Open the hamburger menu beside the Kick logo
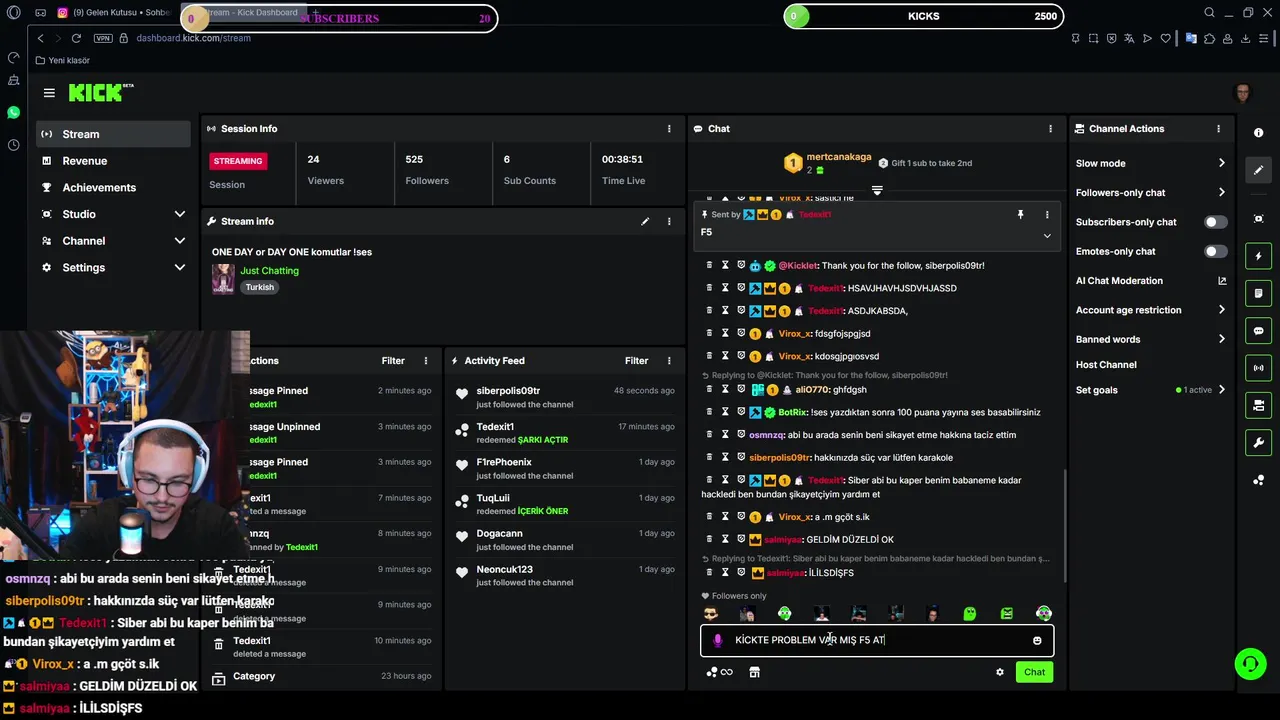 click(x=49, y=93)
